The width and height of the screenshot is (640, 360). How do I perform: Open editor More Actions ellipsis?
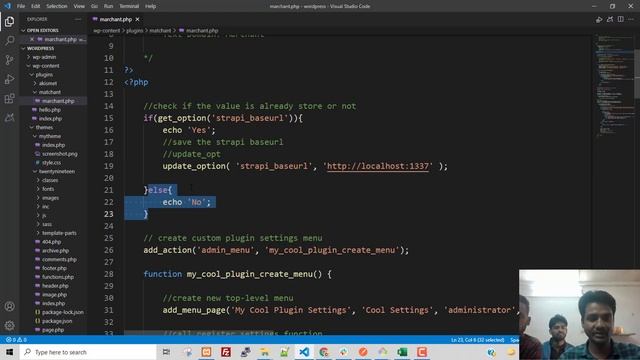631,19
